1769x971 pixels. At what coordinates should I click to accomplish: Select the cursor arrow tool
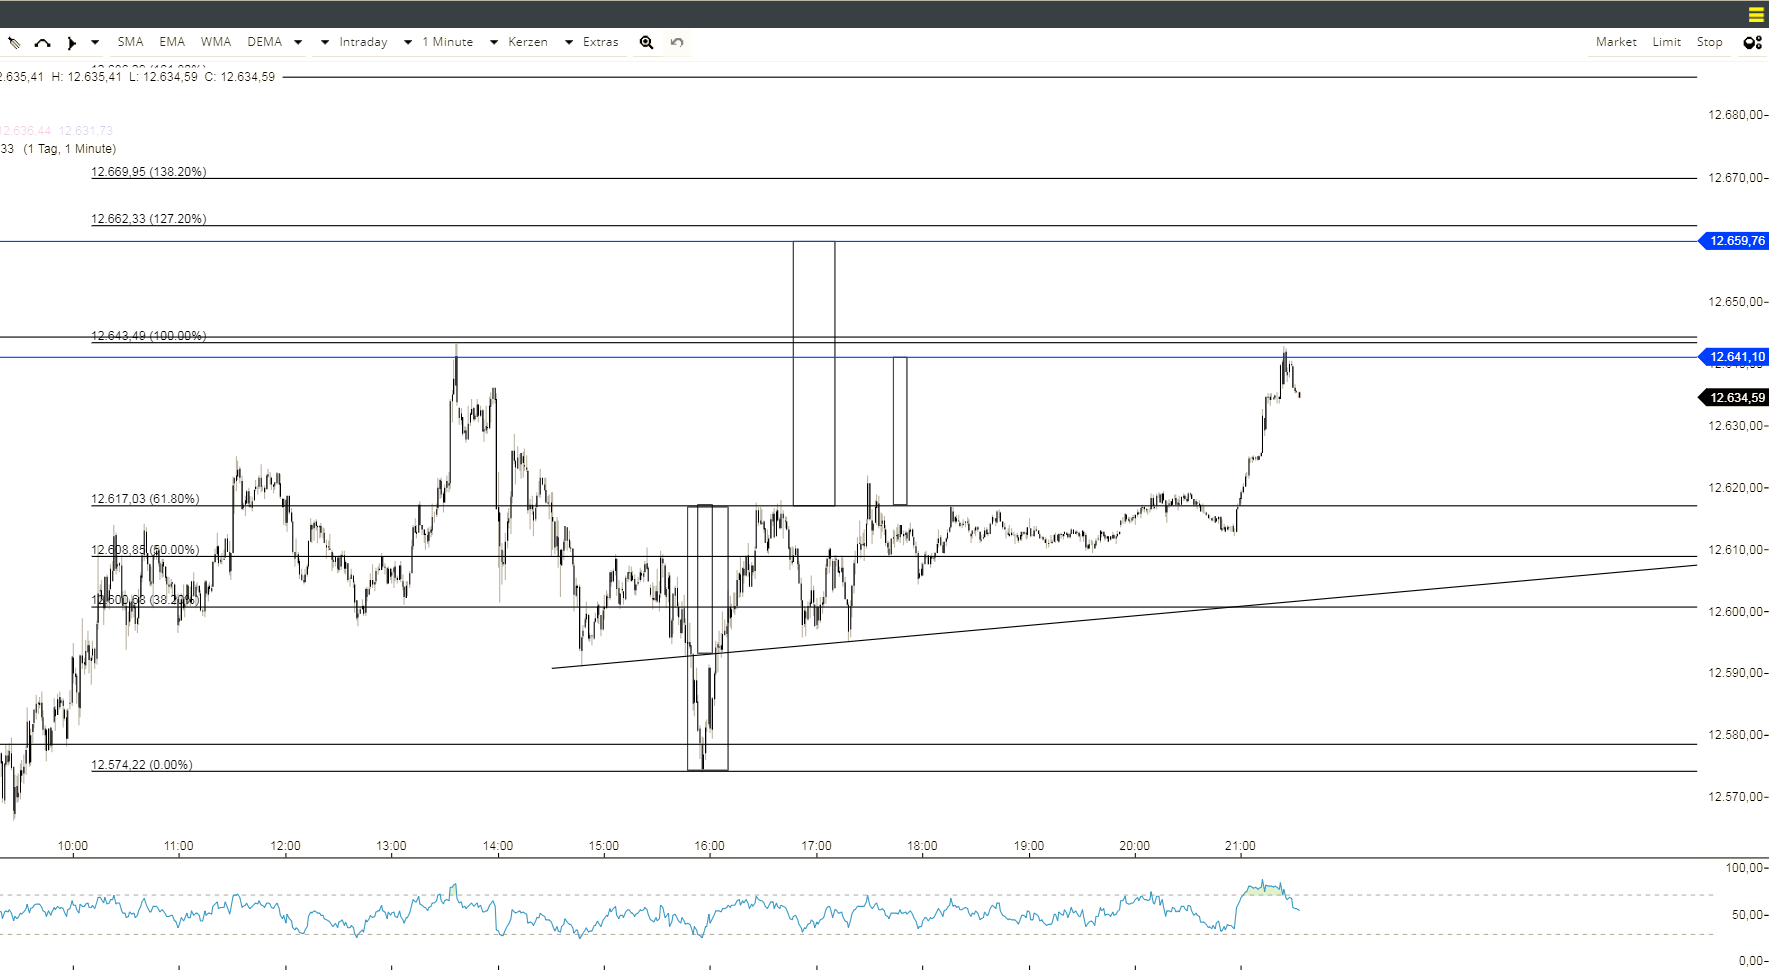[72, 42]
